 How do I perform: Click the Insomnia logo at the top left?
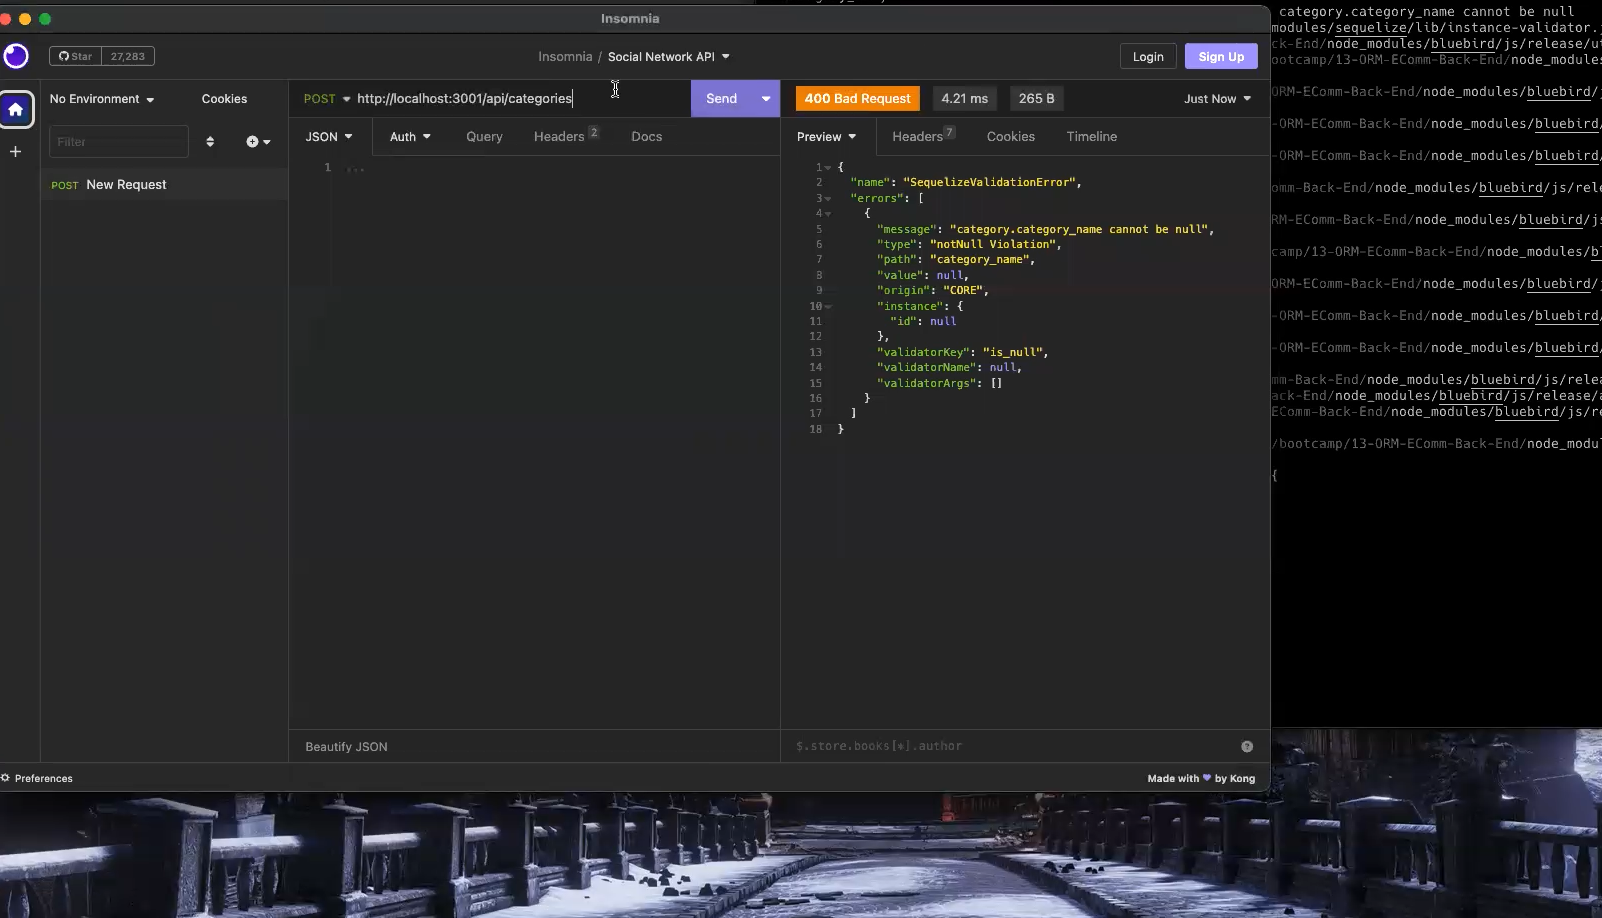click(x=16, y=56)
